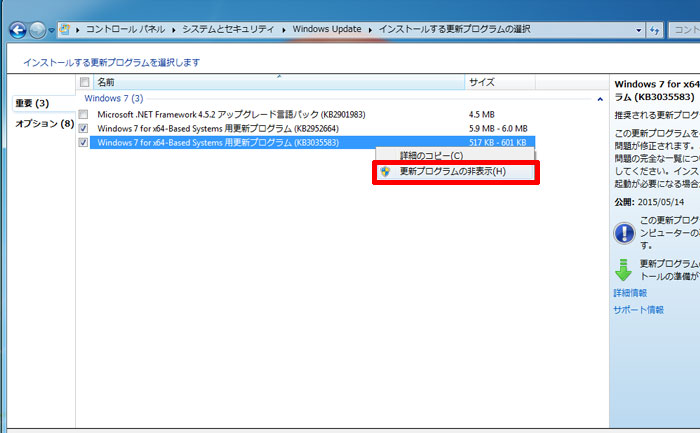Expand arrow after コントロール パネル breadcrumb
The image size is (700, 433).
(174, 30)
